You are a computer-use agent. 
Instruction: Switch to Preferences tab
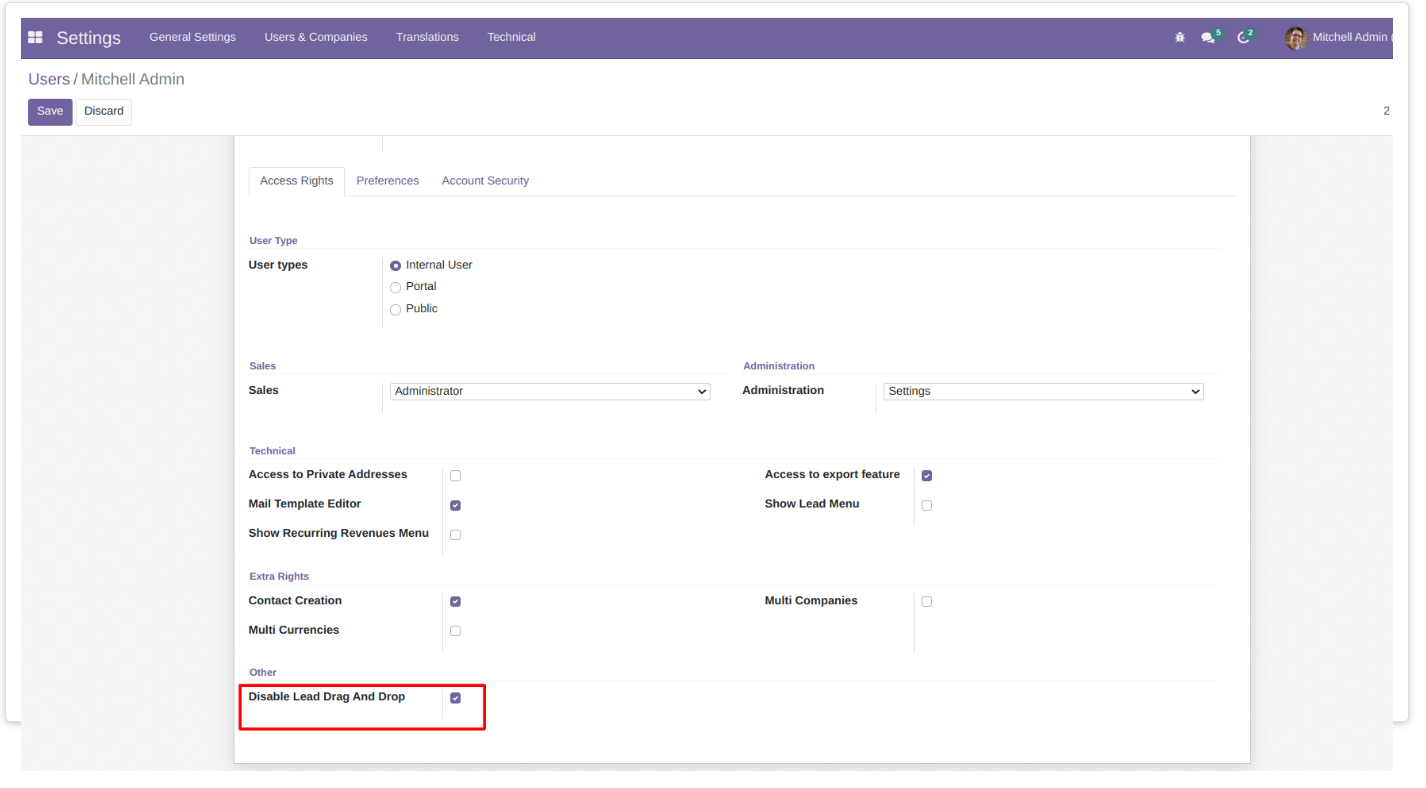tap(388, 181)
